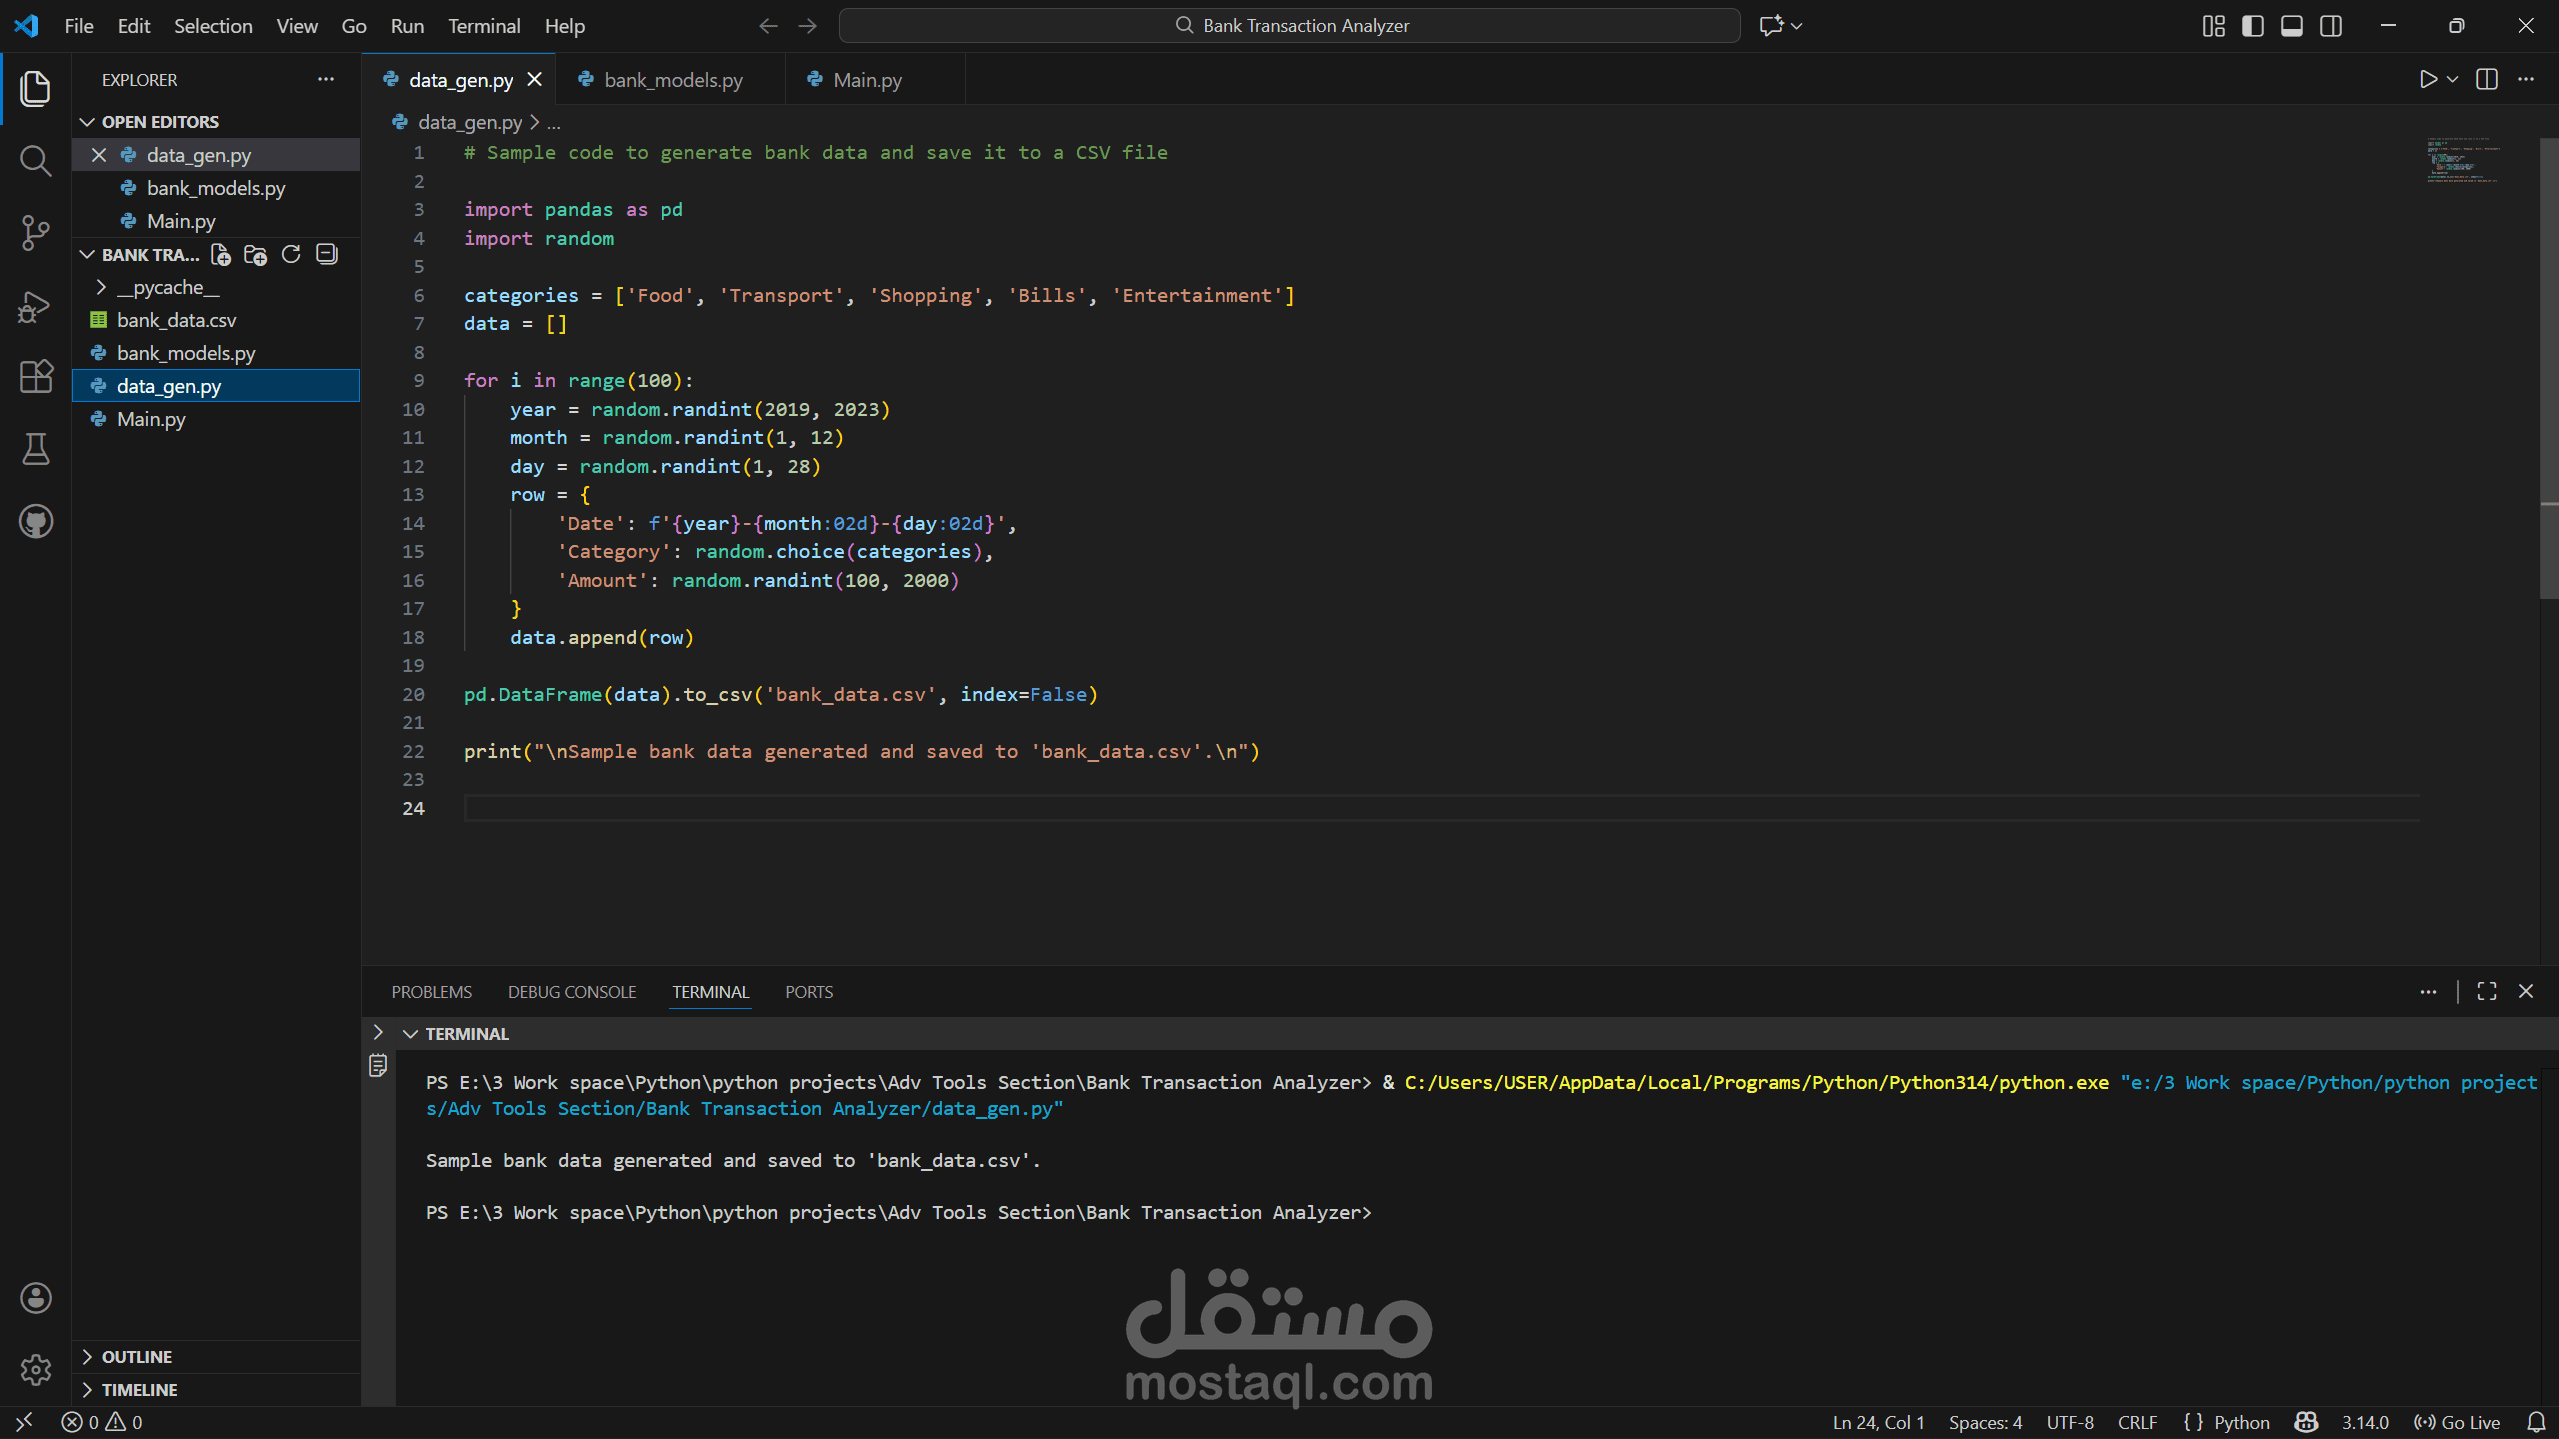Open the Testing flask view
This screenshot has height=1439, width=2559.
pyautogui.click(x=35, y=449)
